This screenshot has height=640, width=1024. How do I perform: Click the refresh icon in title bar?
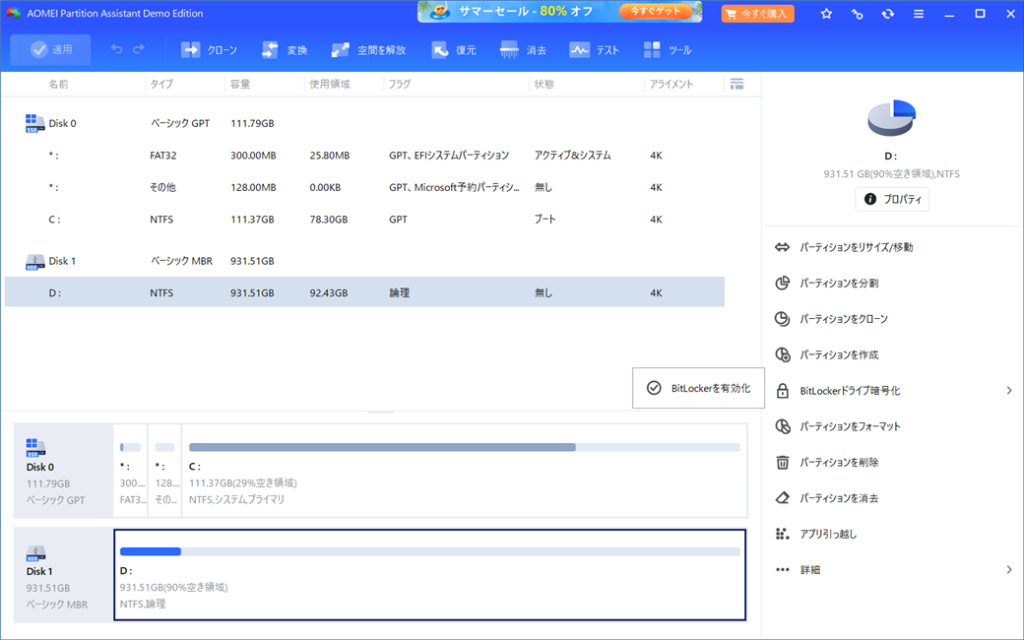(x=888, y=14)
